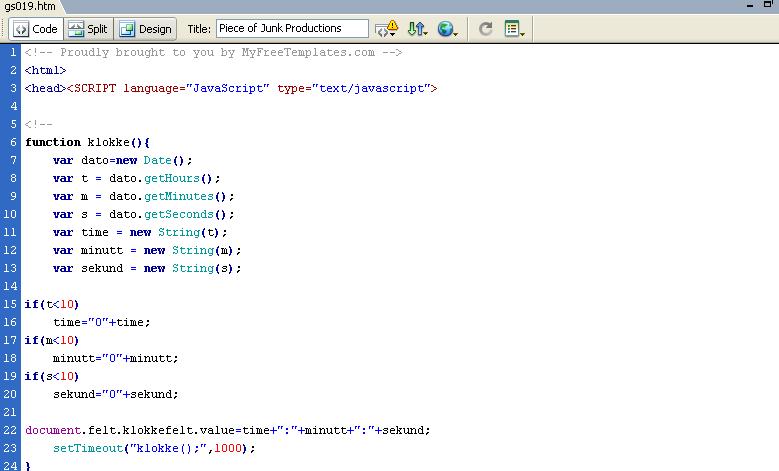This screenshot has height=471, width=779.
Task: Minimize the document window
Action: click(750, 5)
